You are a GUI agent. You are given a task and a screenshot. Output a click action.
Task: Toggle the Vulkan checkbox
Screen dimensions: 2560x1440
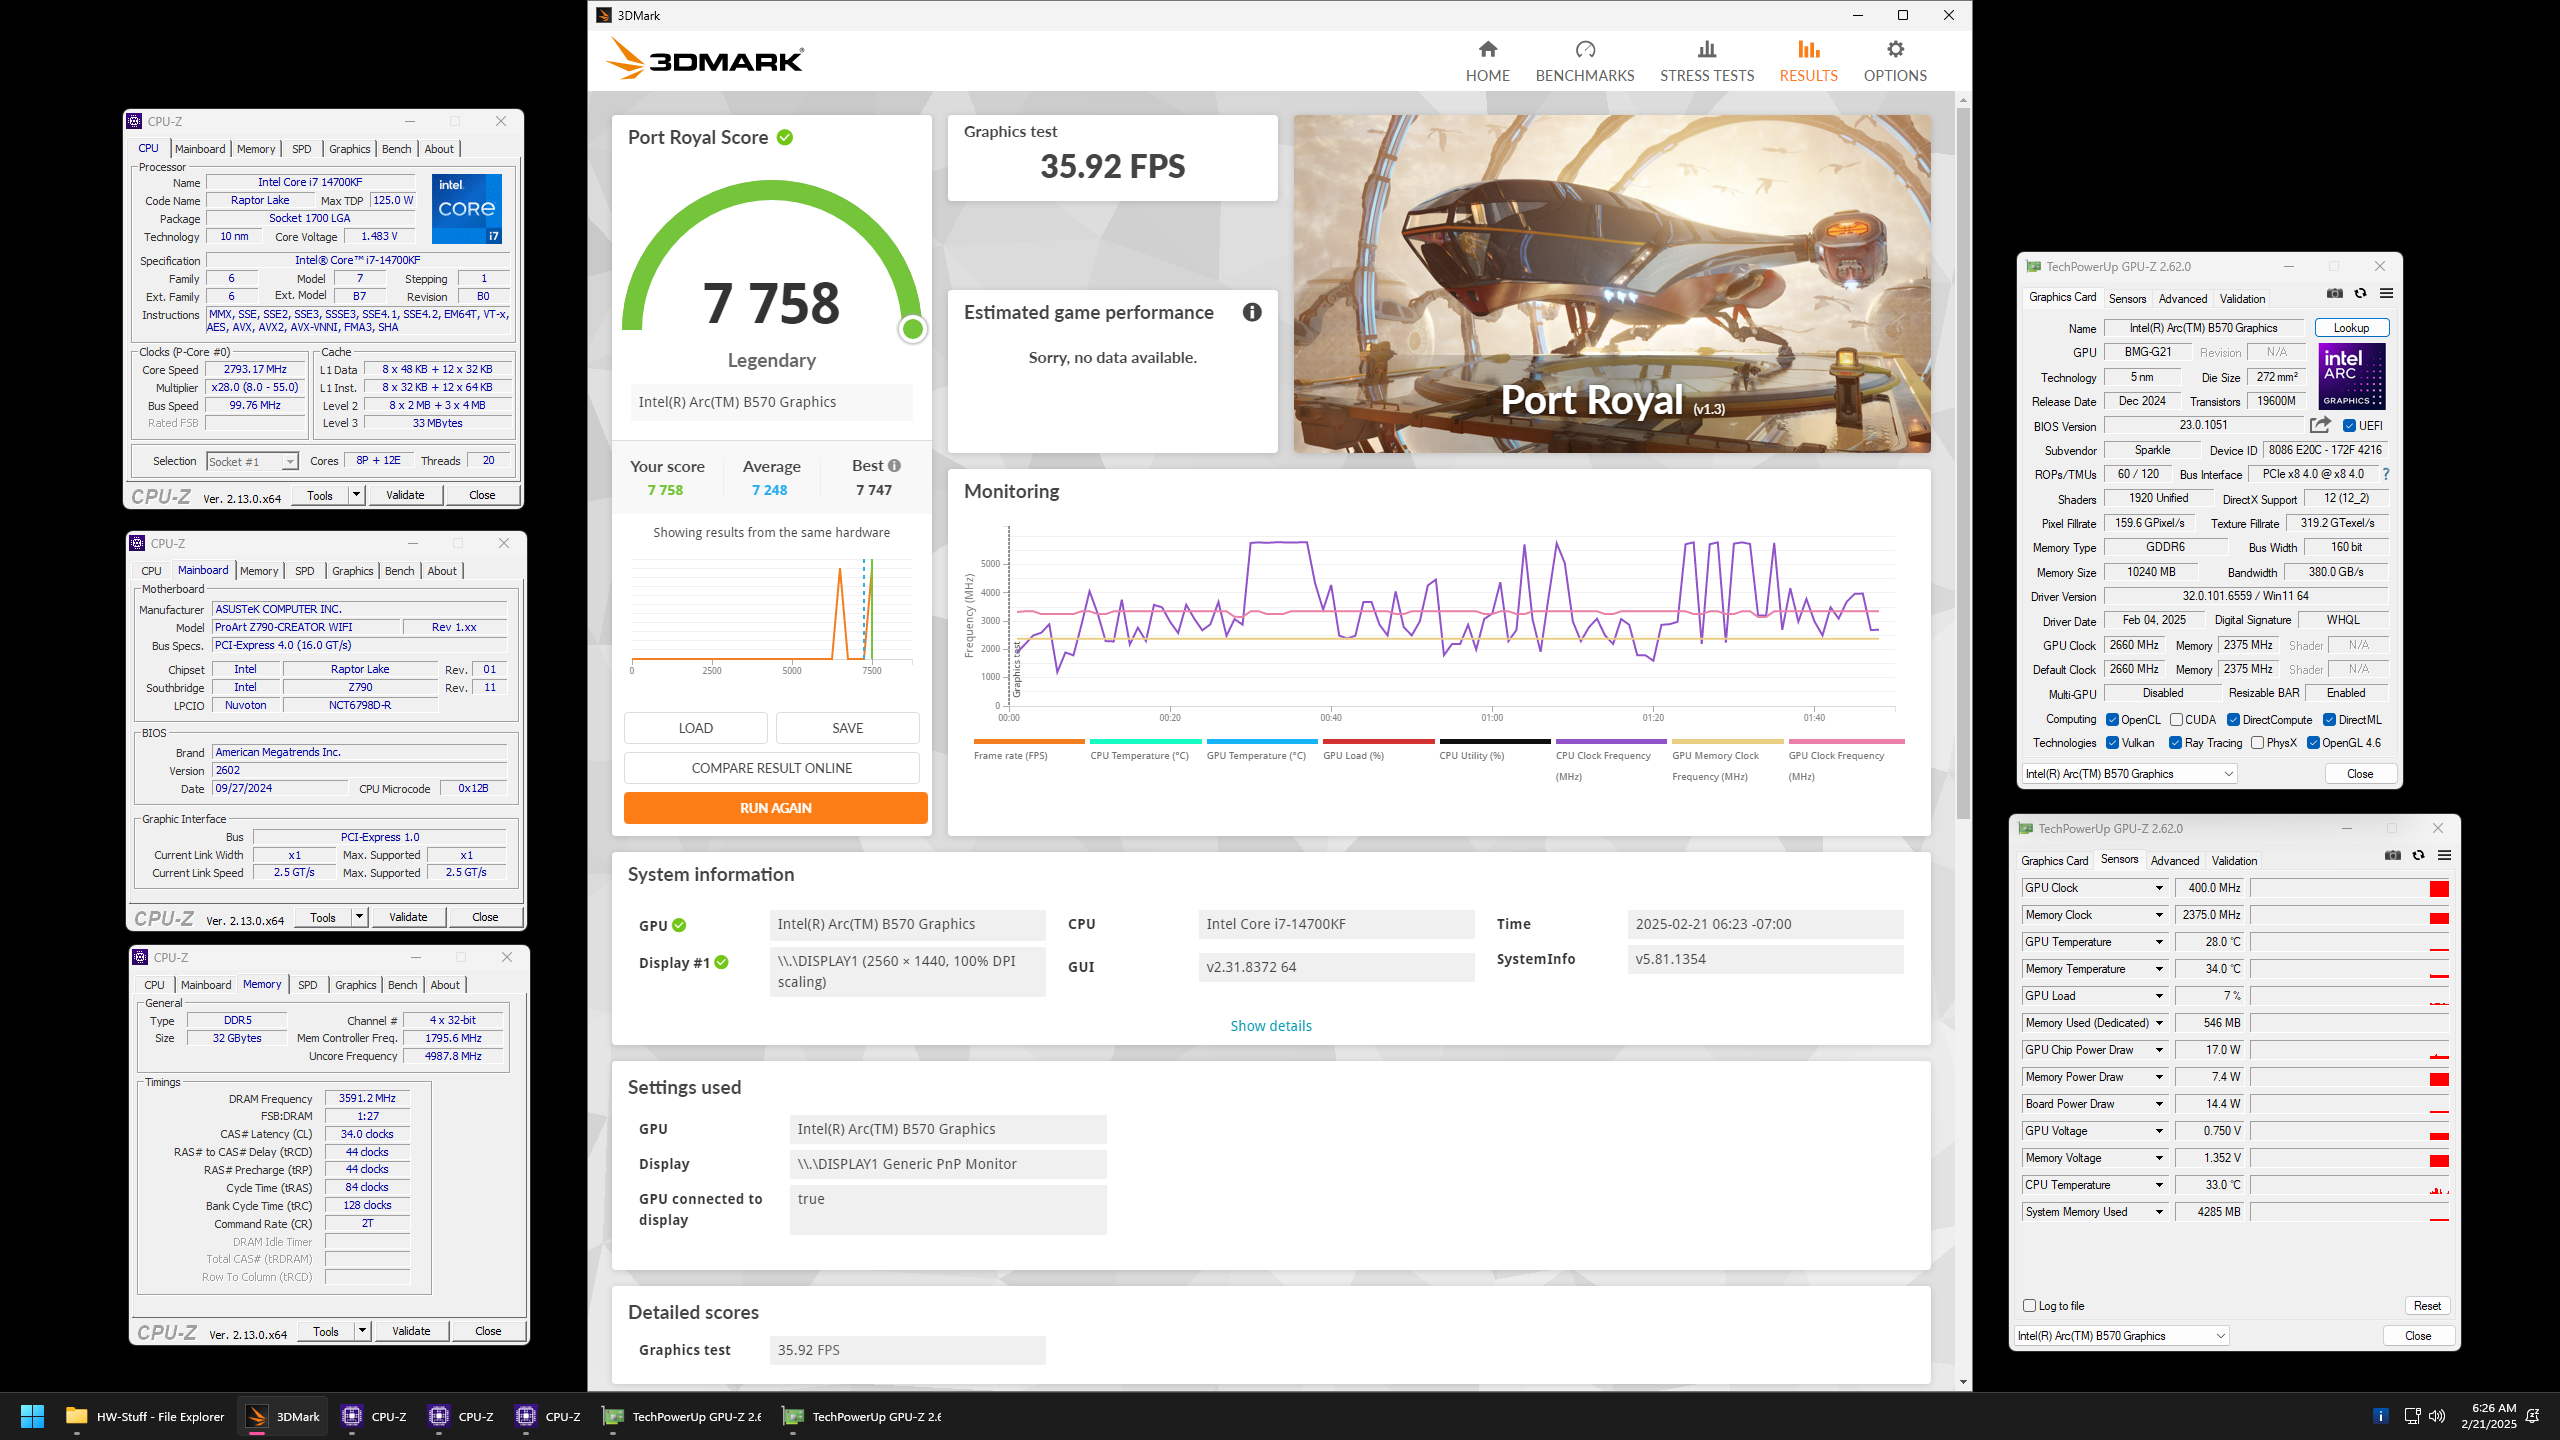click(x=2112, y=743)
